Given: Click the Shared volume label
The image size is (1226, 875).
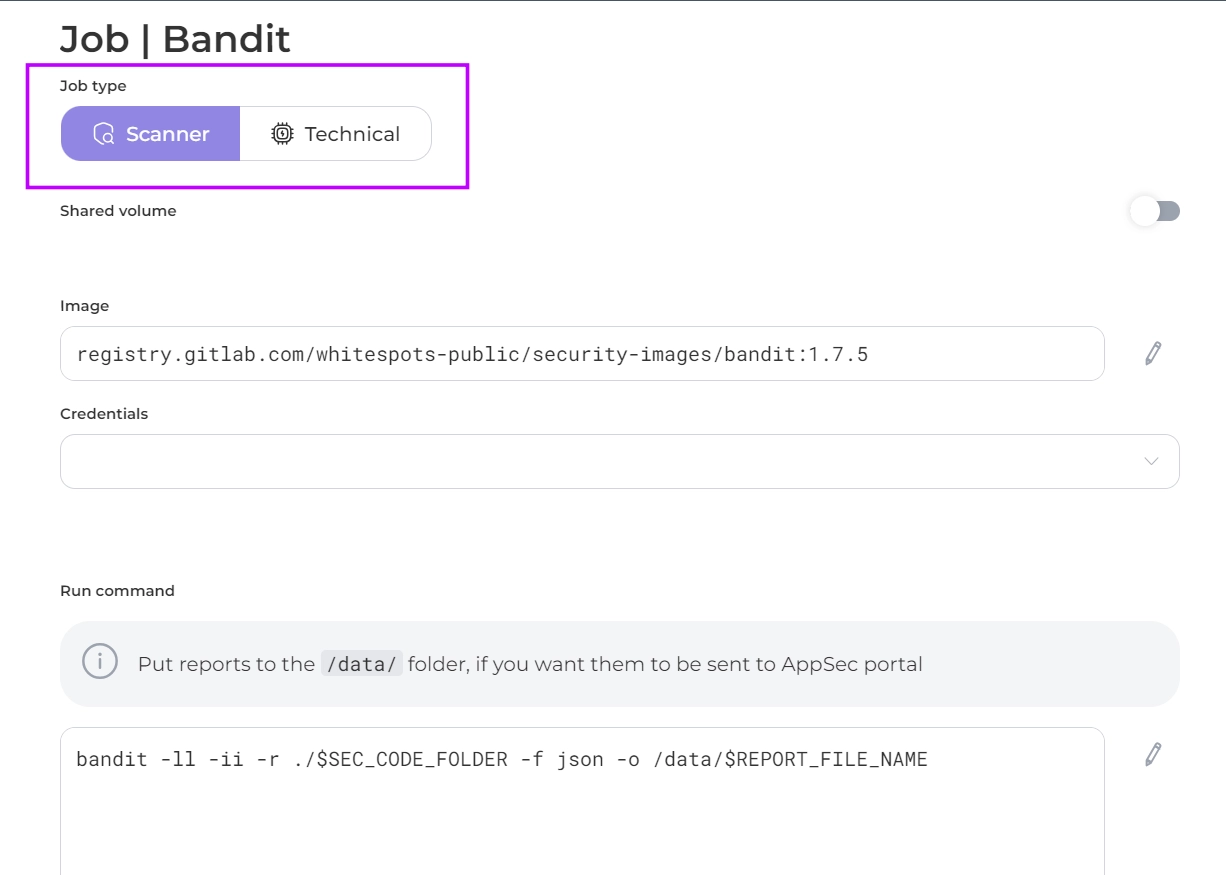Looking at the screenshot, I should click(x=118, y=211).
